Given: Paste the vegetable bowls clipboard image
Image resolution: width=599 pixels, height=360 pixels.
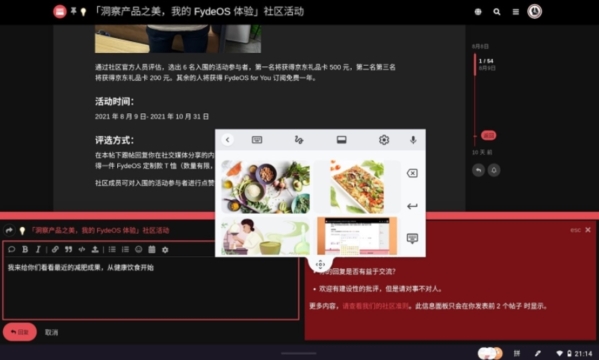Looking at the screenshot, I should 266,187.
